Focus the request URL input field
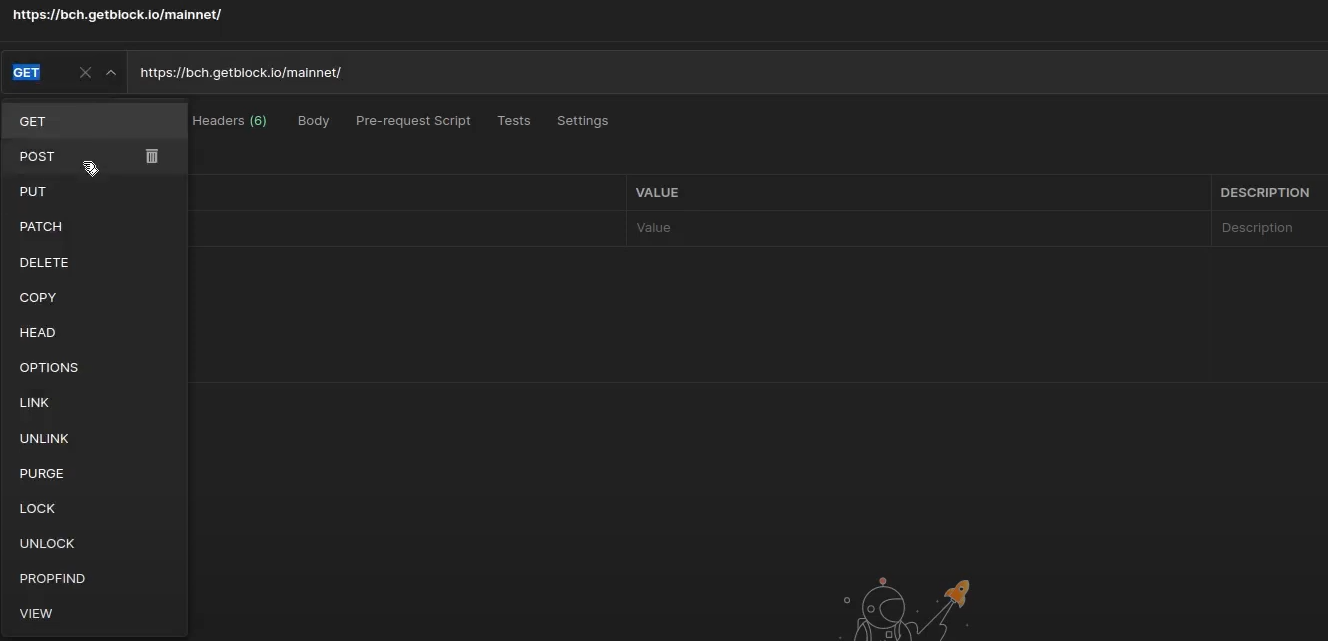Viewport: 1328px width, 641px height. click(x=727, y=72)
